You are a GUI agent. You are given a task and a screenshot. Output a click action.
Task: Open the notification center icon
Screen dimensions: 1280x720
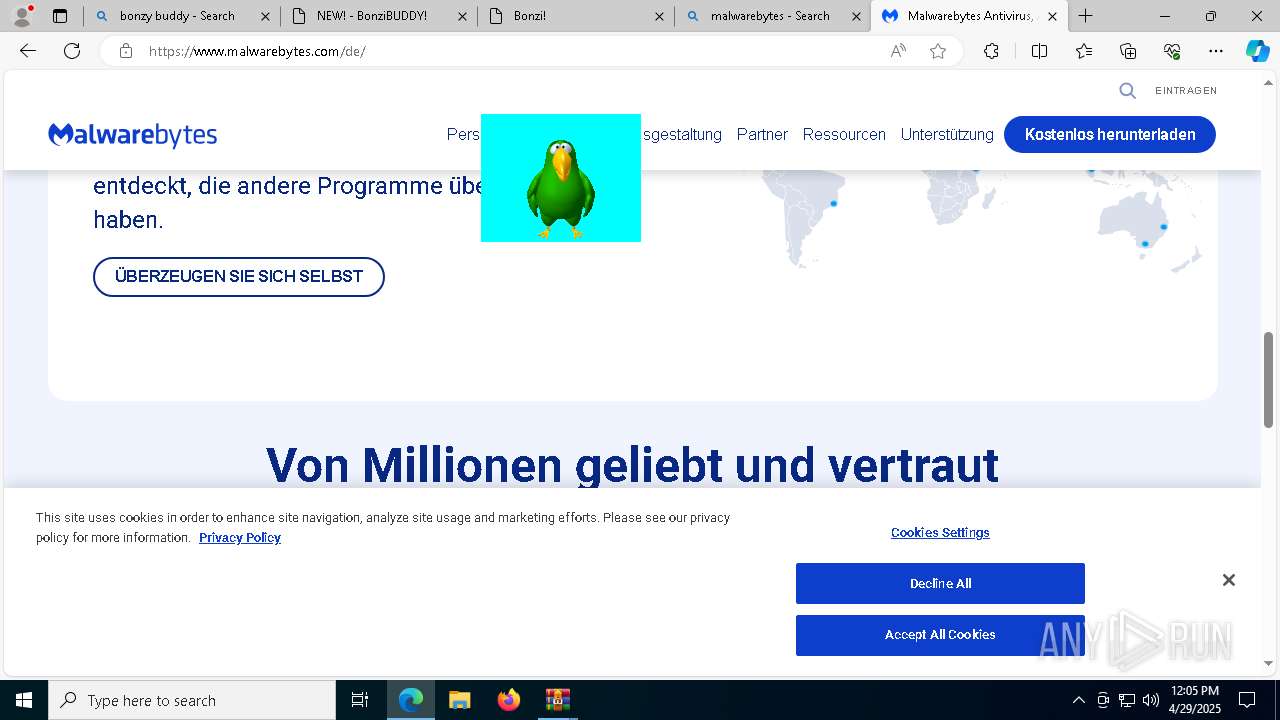click(1247, 700)
